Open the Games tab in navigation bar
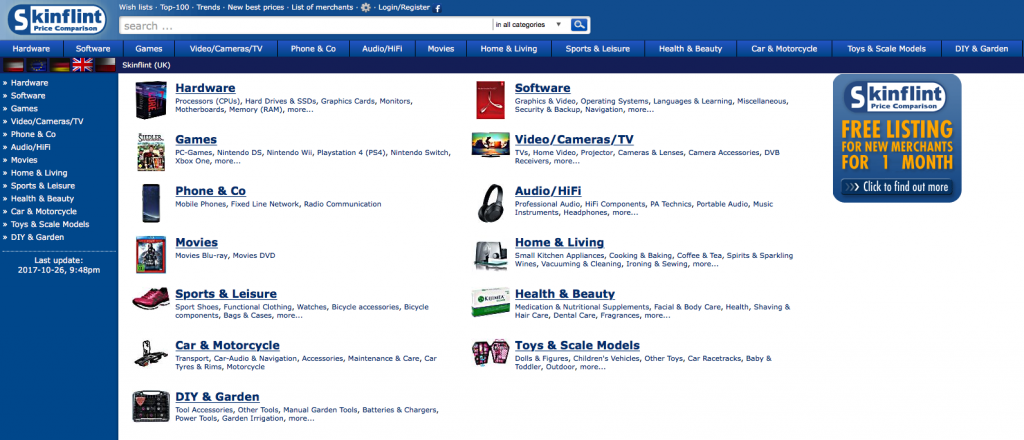1024x440 pixels. click(149, 49)
